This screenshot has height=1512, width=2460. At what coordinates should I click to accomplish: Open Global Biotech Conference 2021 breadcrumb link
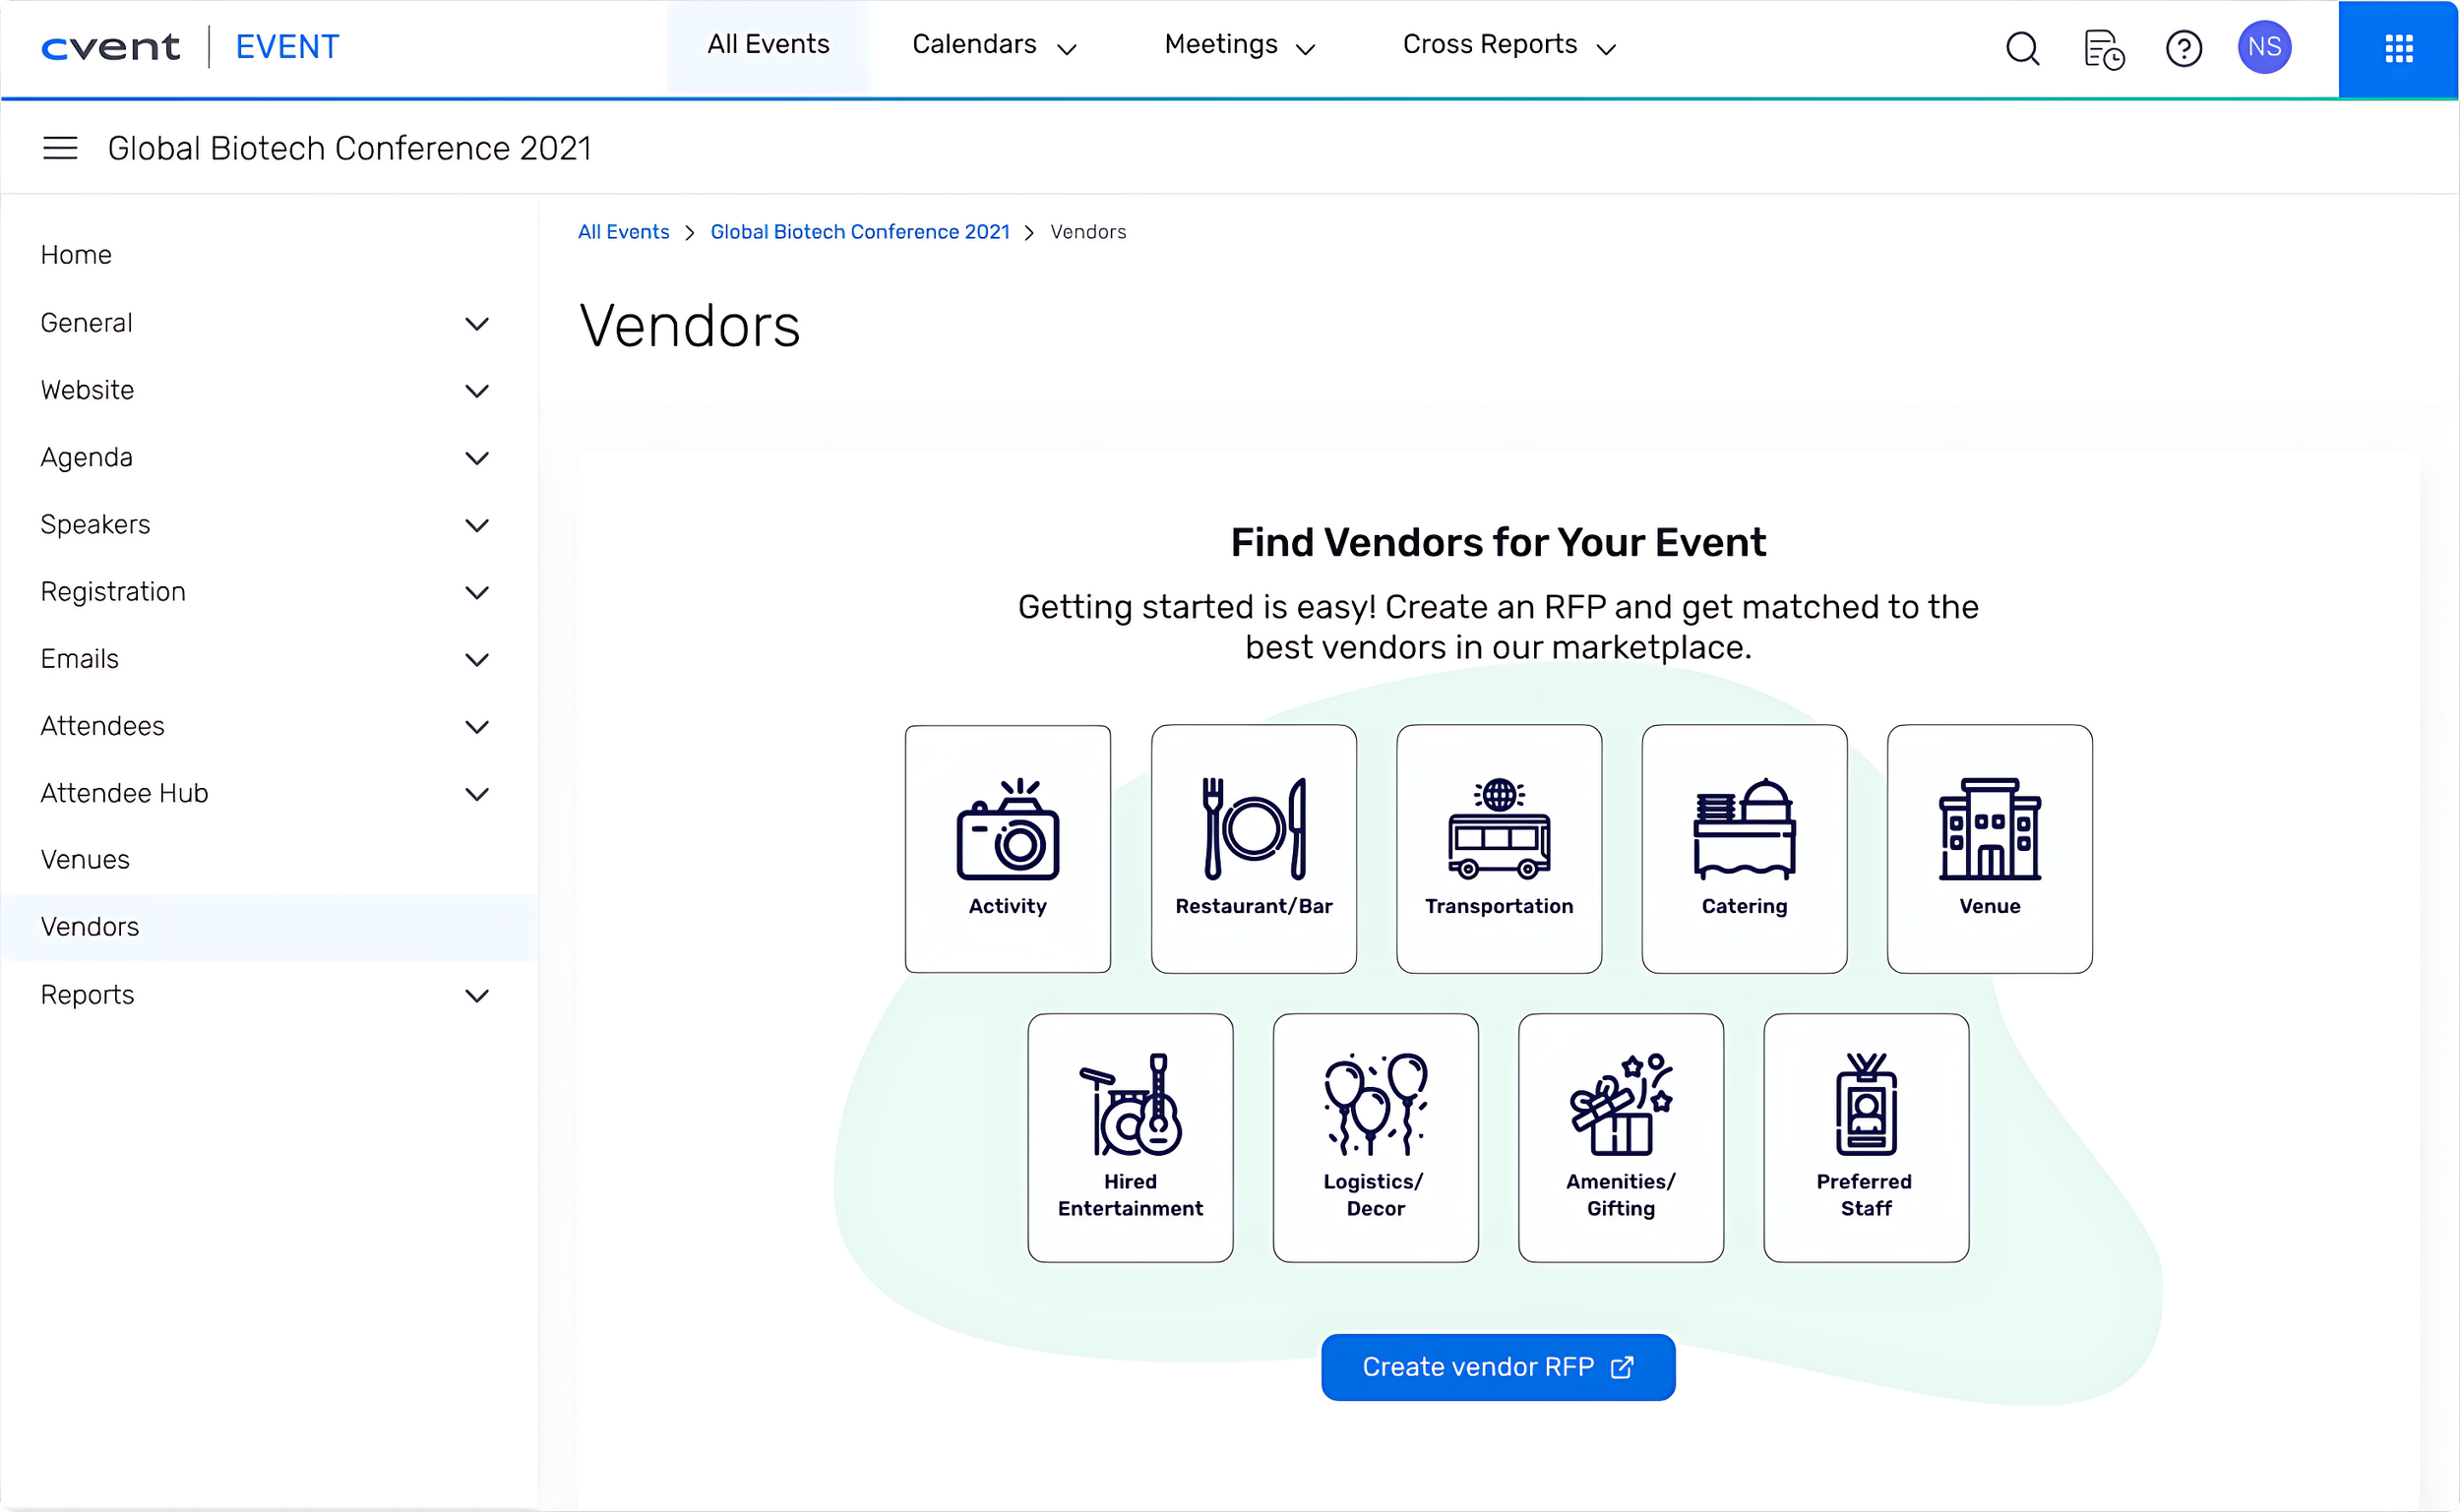(859, 232)
